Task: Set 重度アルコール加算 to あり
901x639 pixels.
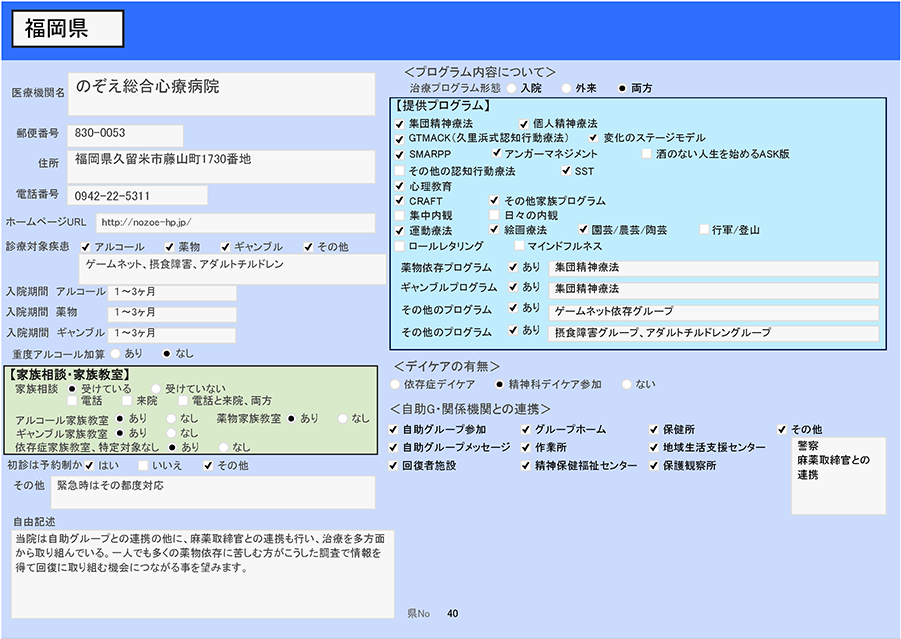Action: (x=116, y=353)
